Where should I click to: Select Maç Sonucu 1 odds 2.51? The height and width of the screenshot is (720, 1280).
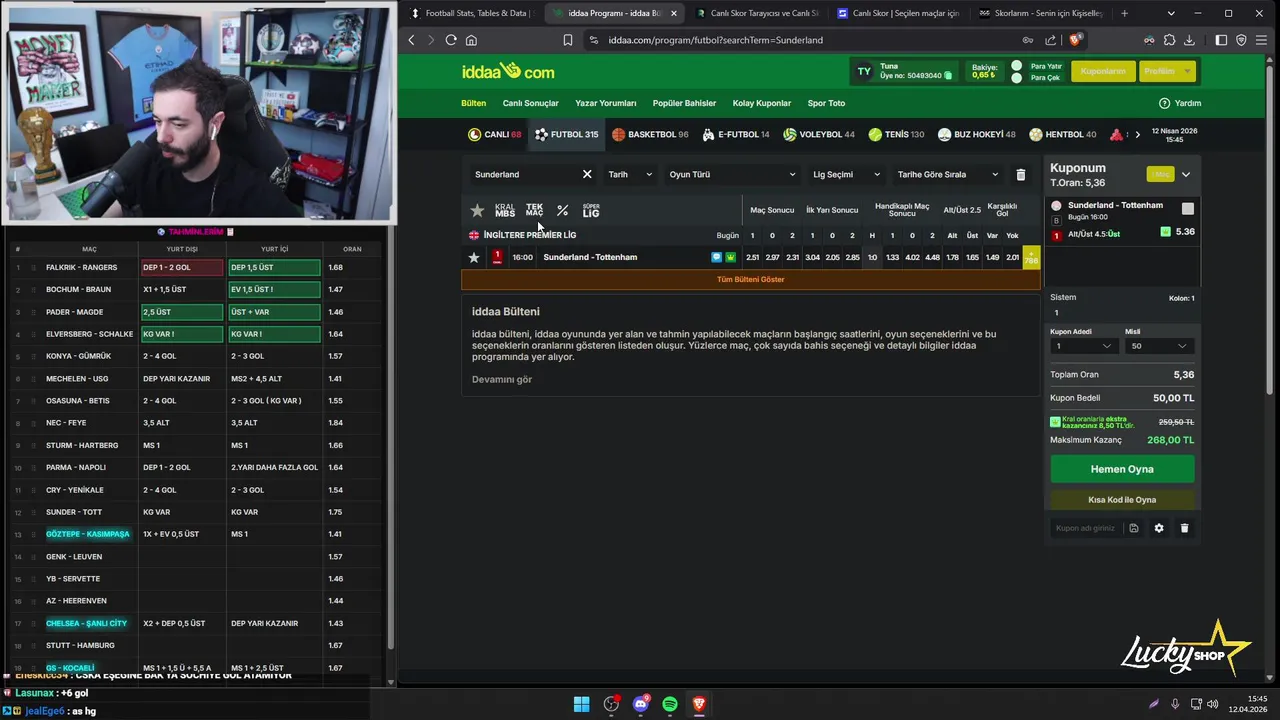(752, 257)
